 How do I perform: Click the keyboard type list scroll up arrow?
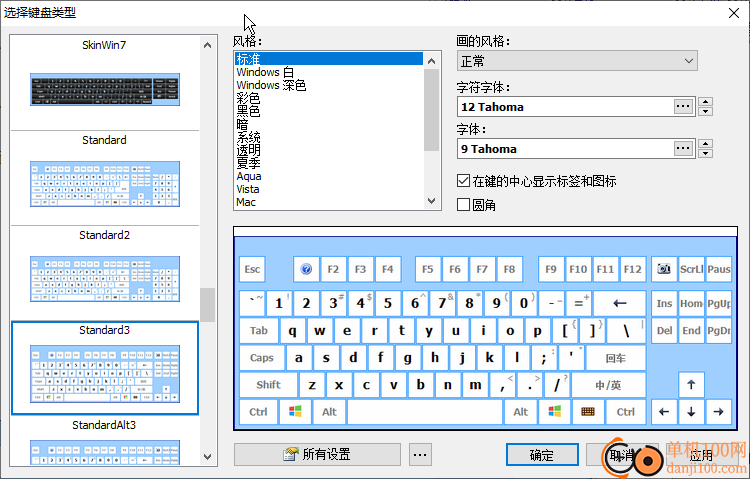point(207,45)
